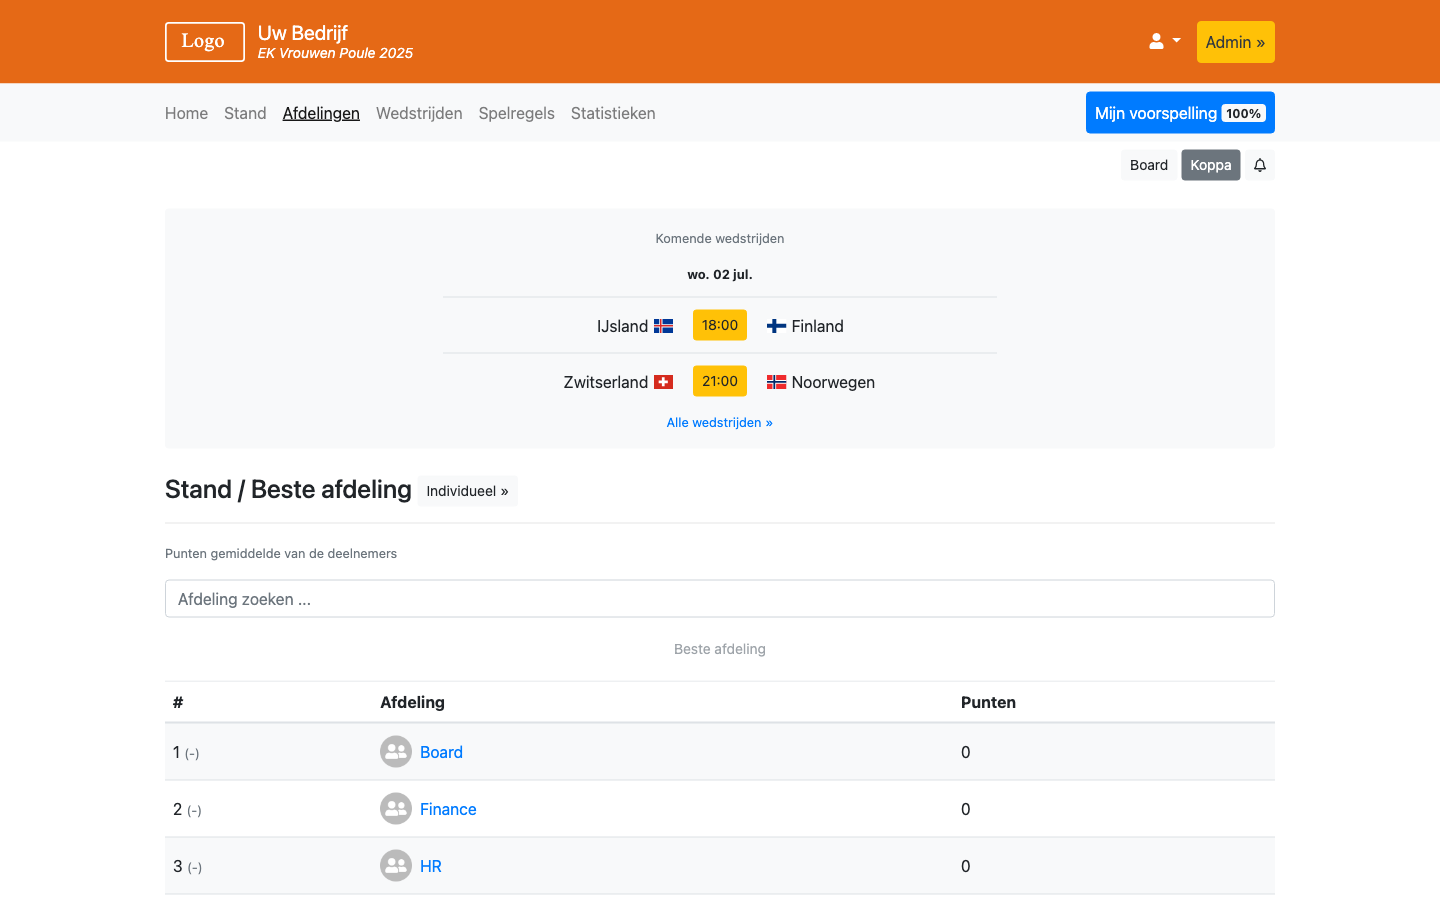Open the Statistieken menu item

tap(613, 113)
